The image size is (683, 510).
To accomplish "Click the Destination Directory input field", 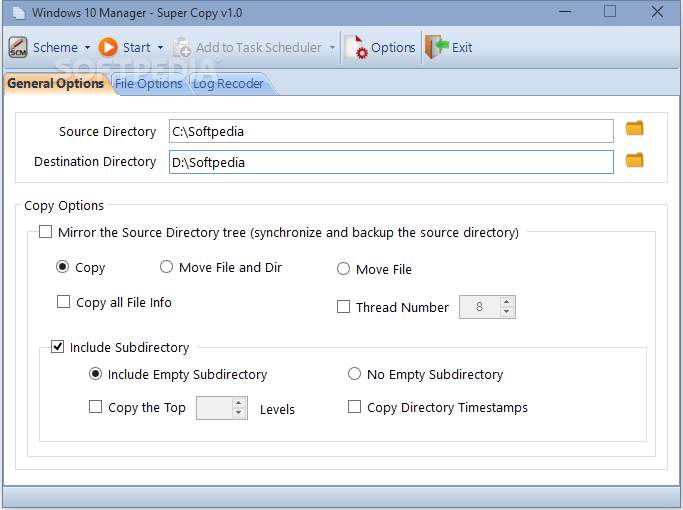I will pyautogui.click(x=391, y=162).
